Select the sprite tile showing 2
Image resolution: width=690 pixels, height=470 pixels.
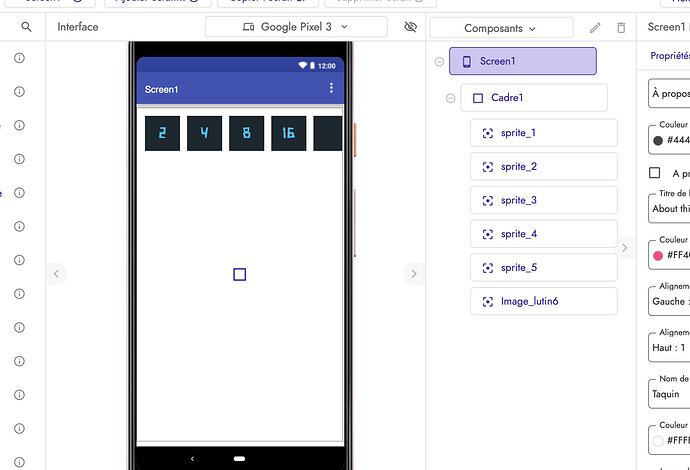pos(162,133)
